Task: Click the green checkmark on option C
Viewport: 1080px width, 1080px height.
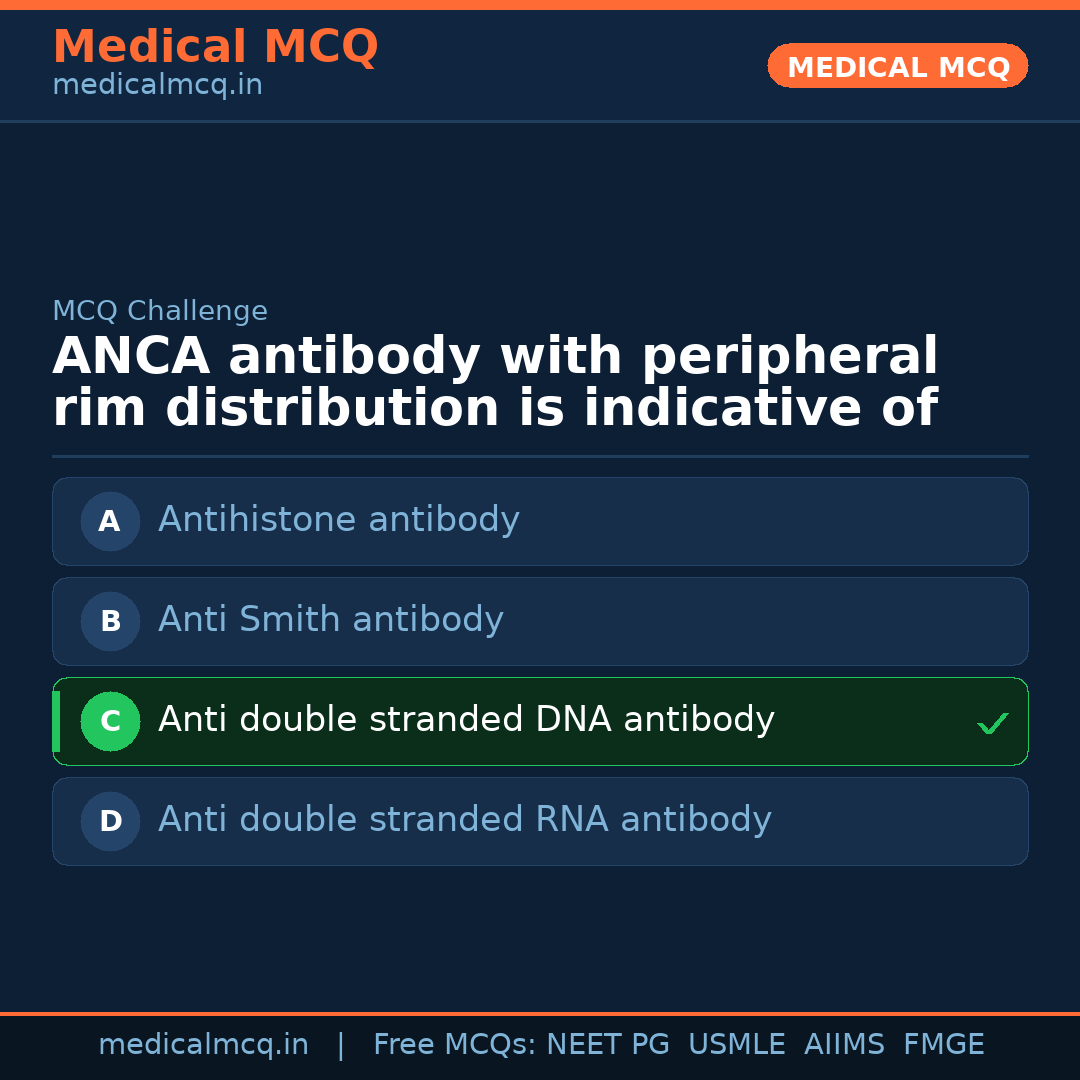Action: tap(992, 723)
